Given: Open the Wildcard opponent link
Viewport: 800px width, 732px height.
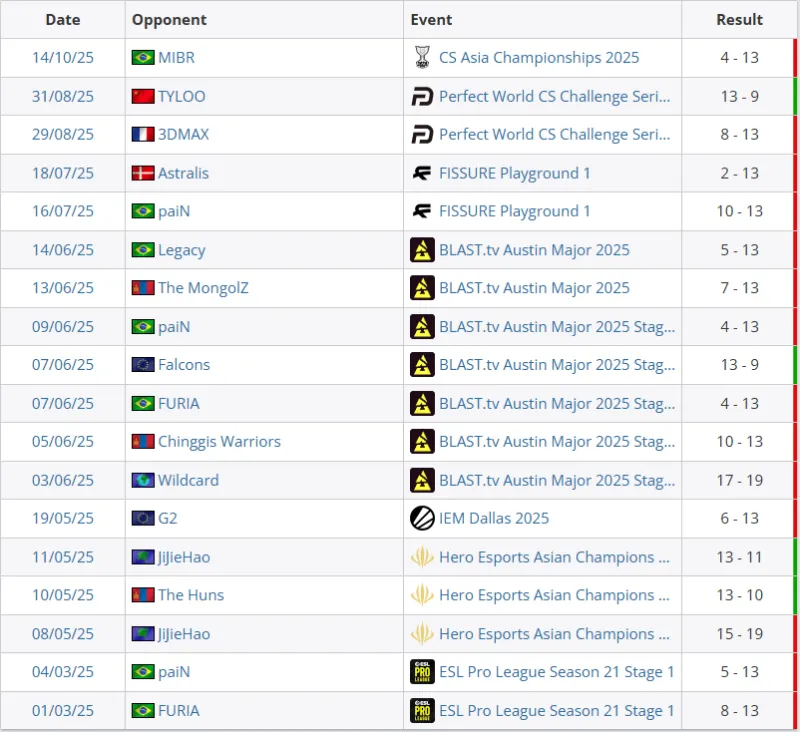Looking at the screenshot, I should [188, 480].
